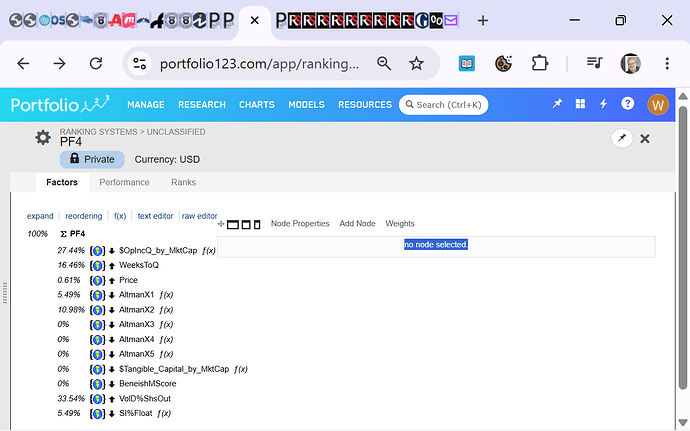Close the PF4 ranking system panel
This screenshot has height=431, width=690.
click(645, 139)
